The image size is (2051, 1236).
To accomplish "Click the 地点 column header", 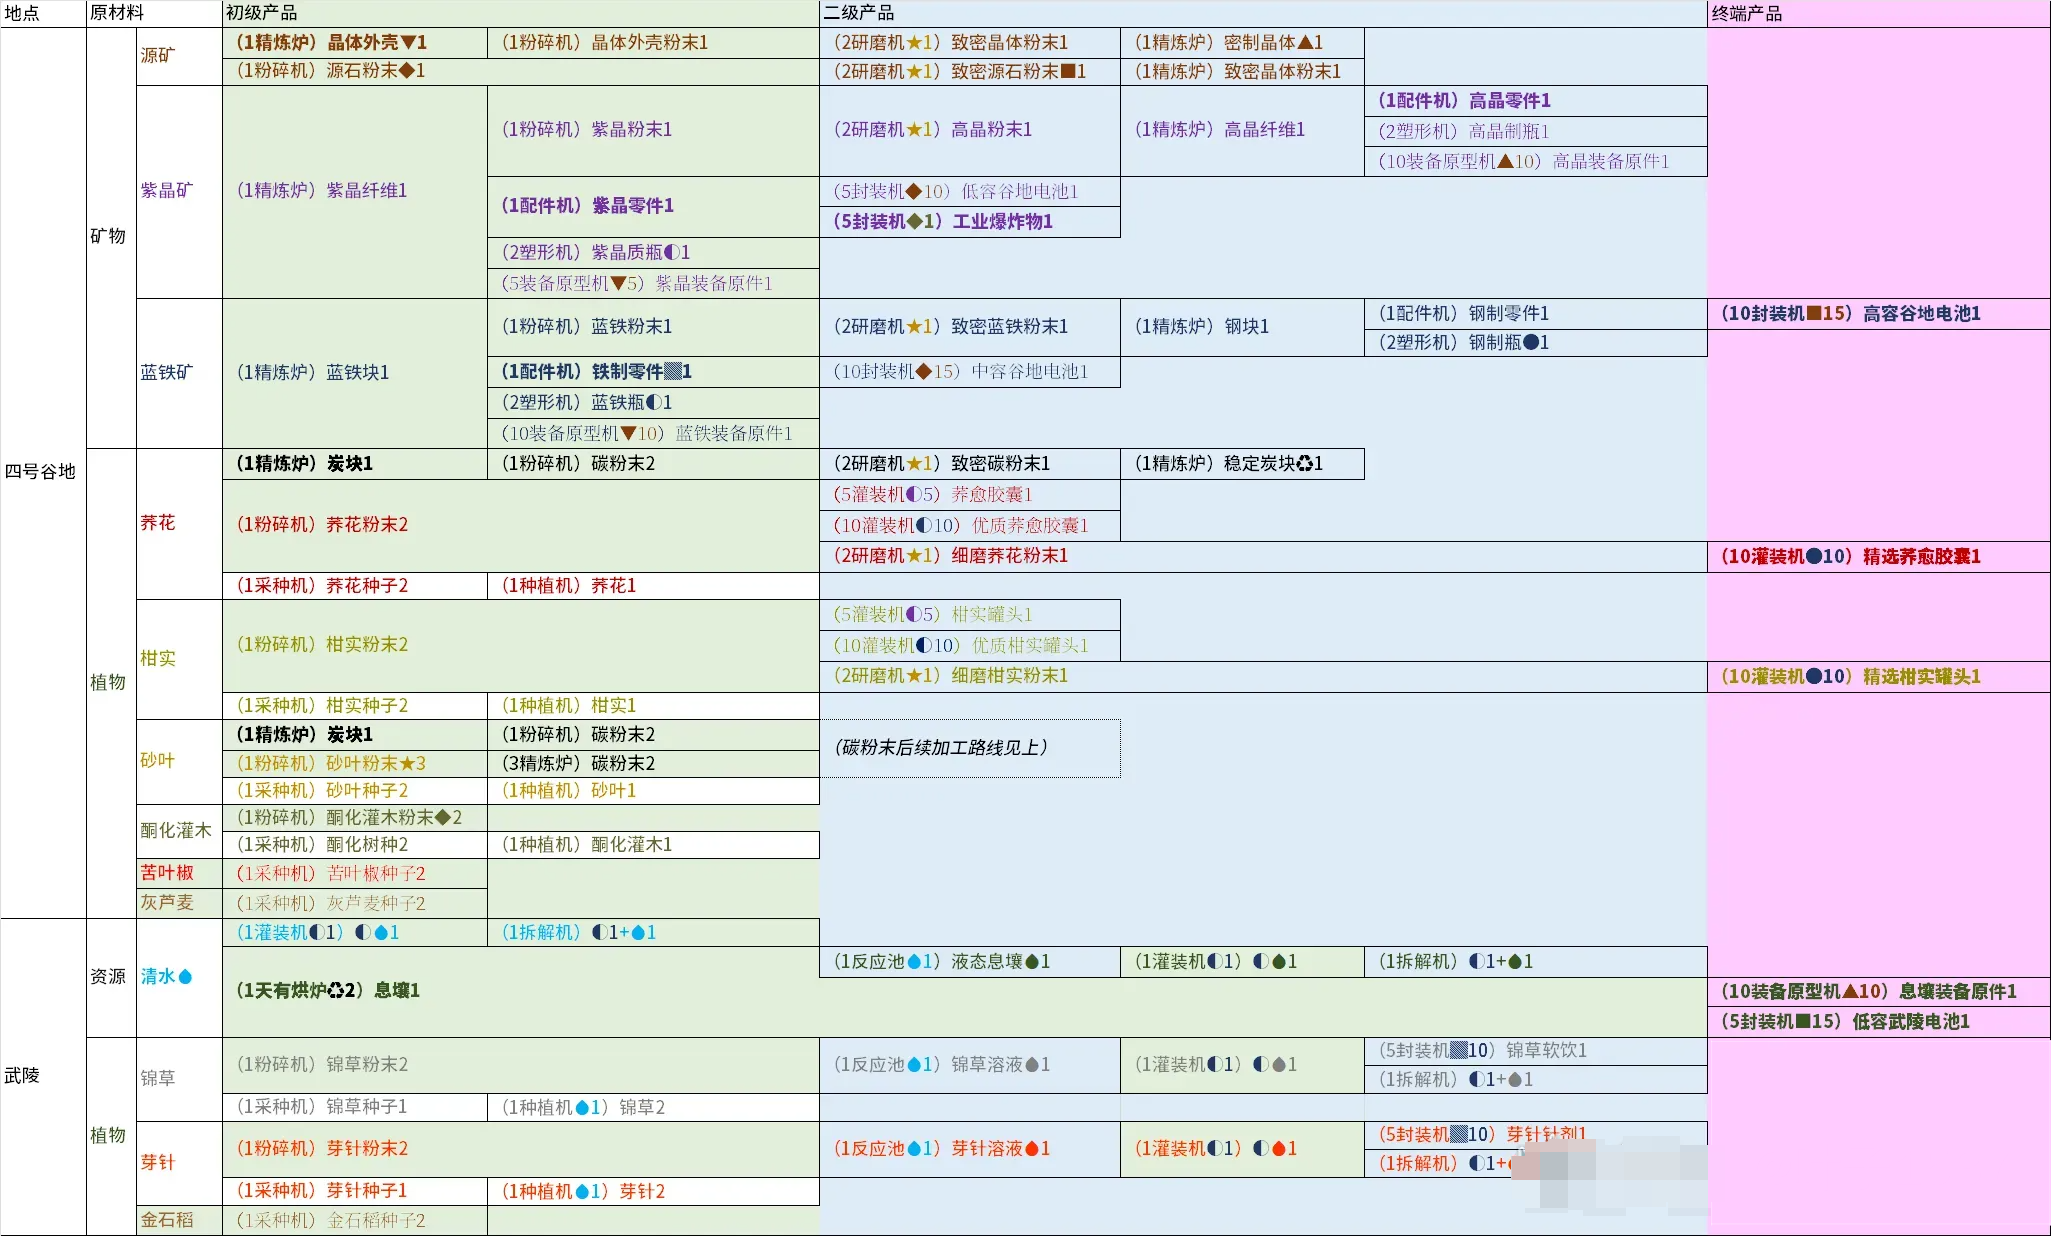I will [x=43, y=13].
